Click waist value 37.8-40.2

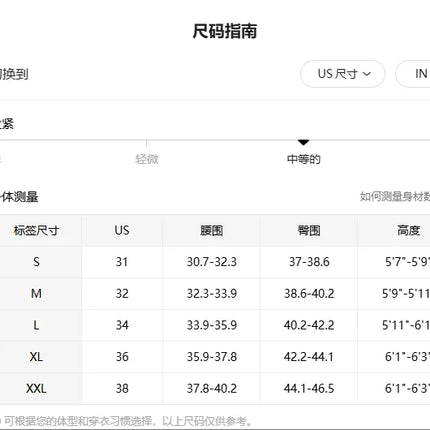(x=212, y=388)
